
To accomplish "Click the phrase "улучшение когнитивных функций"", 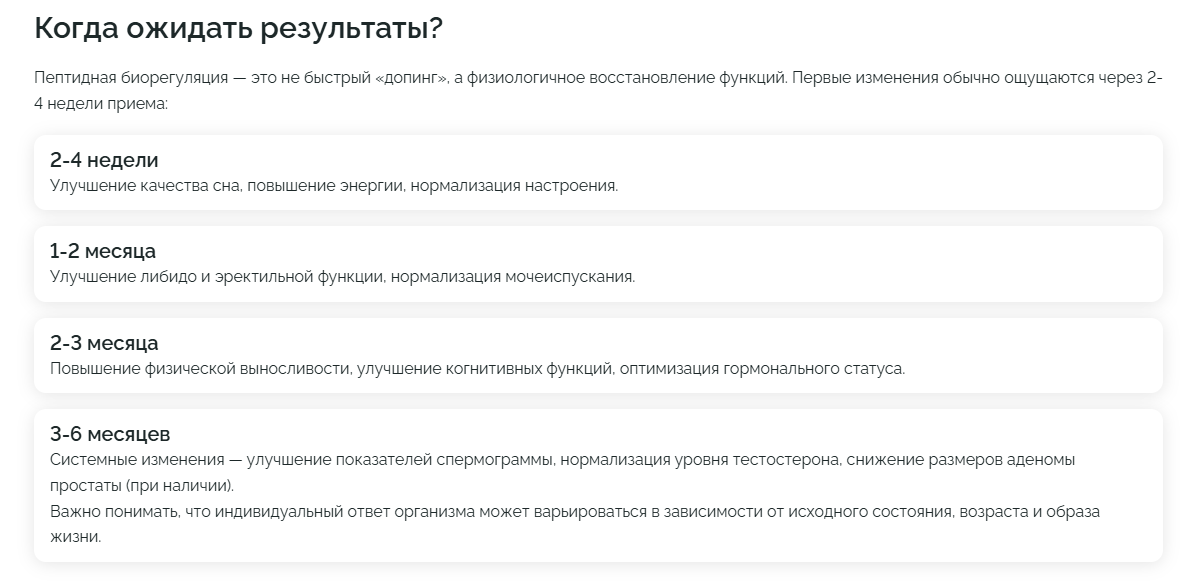I will [484, 368].
